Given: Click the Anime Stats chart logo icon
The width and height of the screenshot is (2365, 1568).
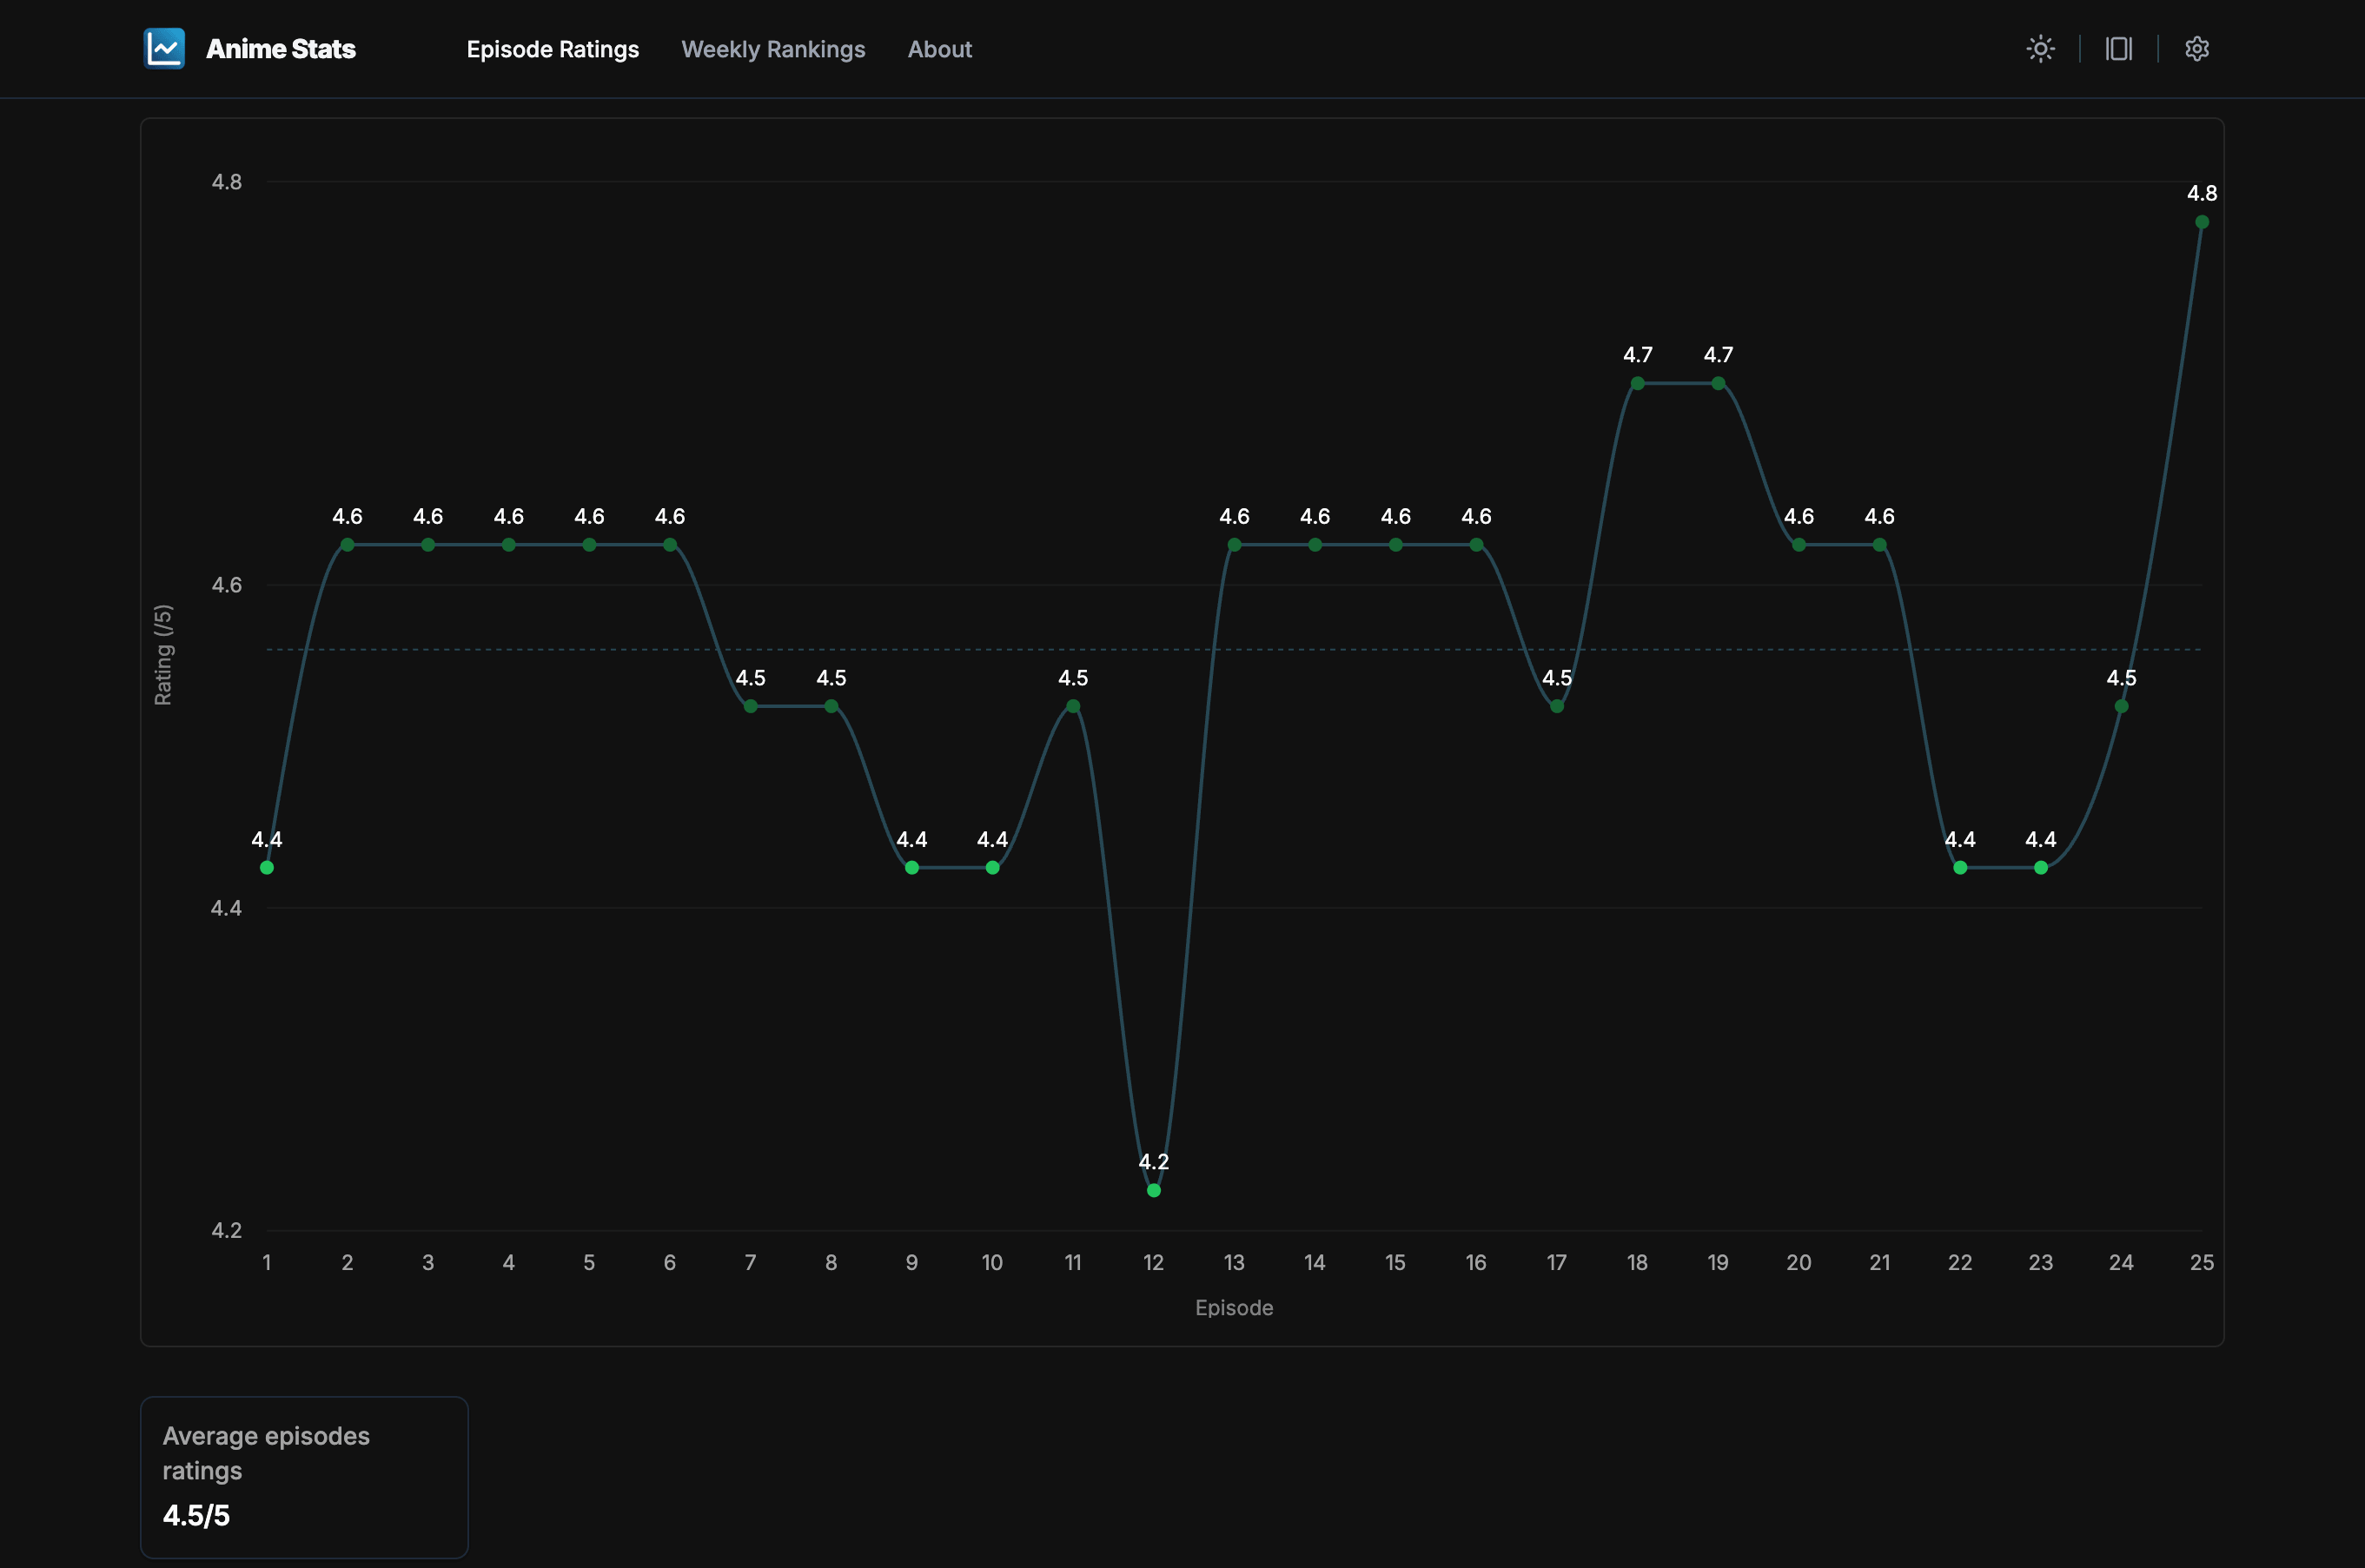Looking at the screenshot, I should (164, 48).
